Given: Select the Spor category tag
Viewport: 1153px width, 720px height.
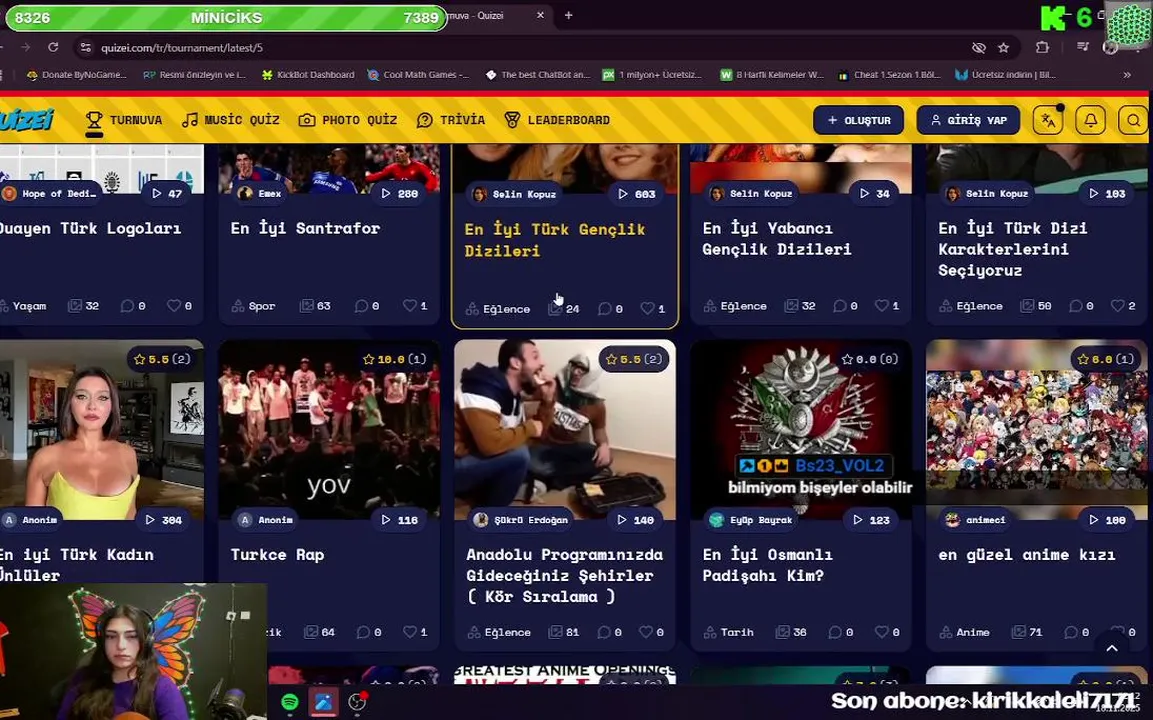Looking at the screenshot, I should (x=254, y=305).
